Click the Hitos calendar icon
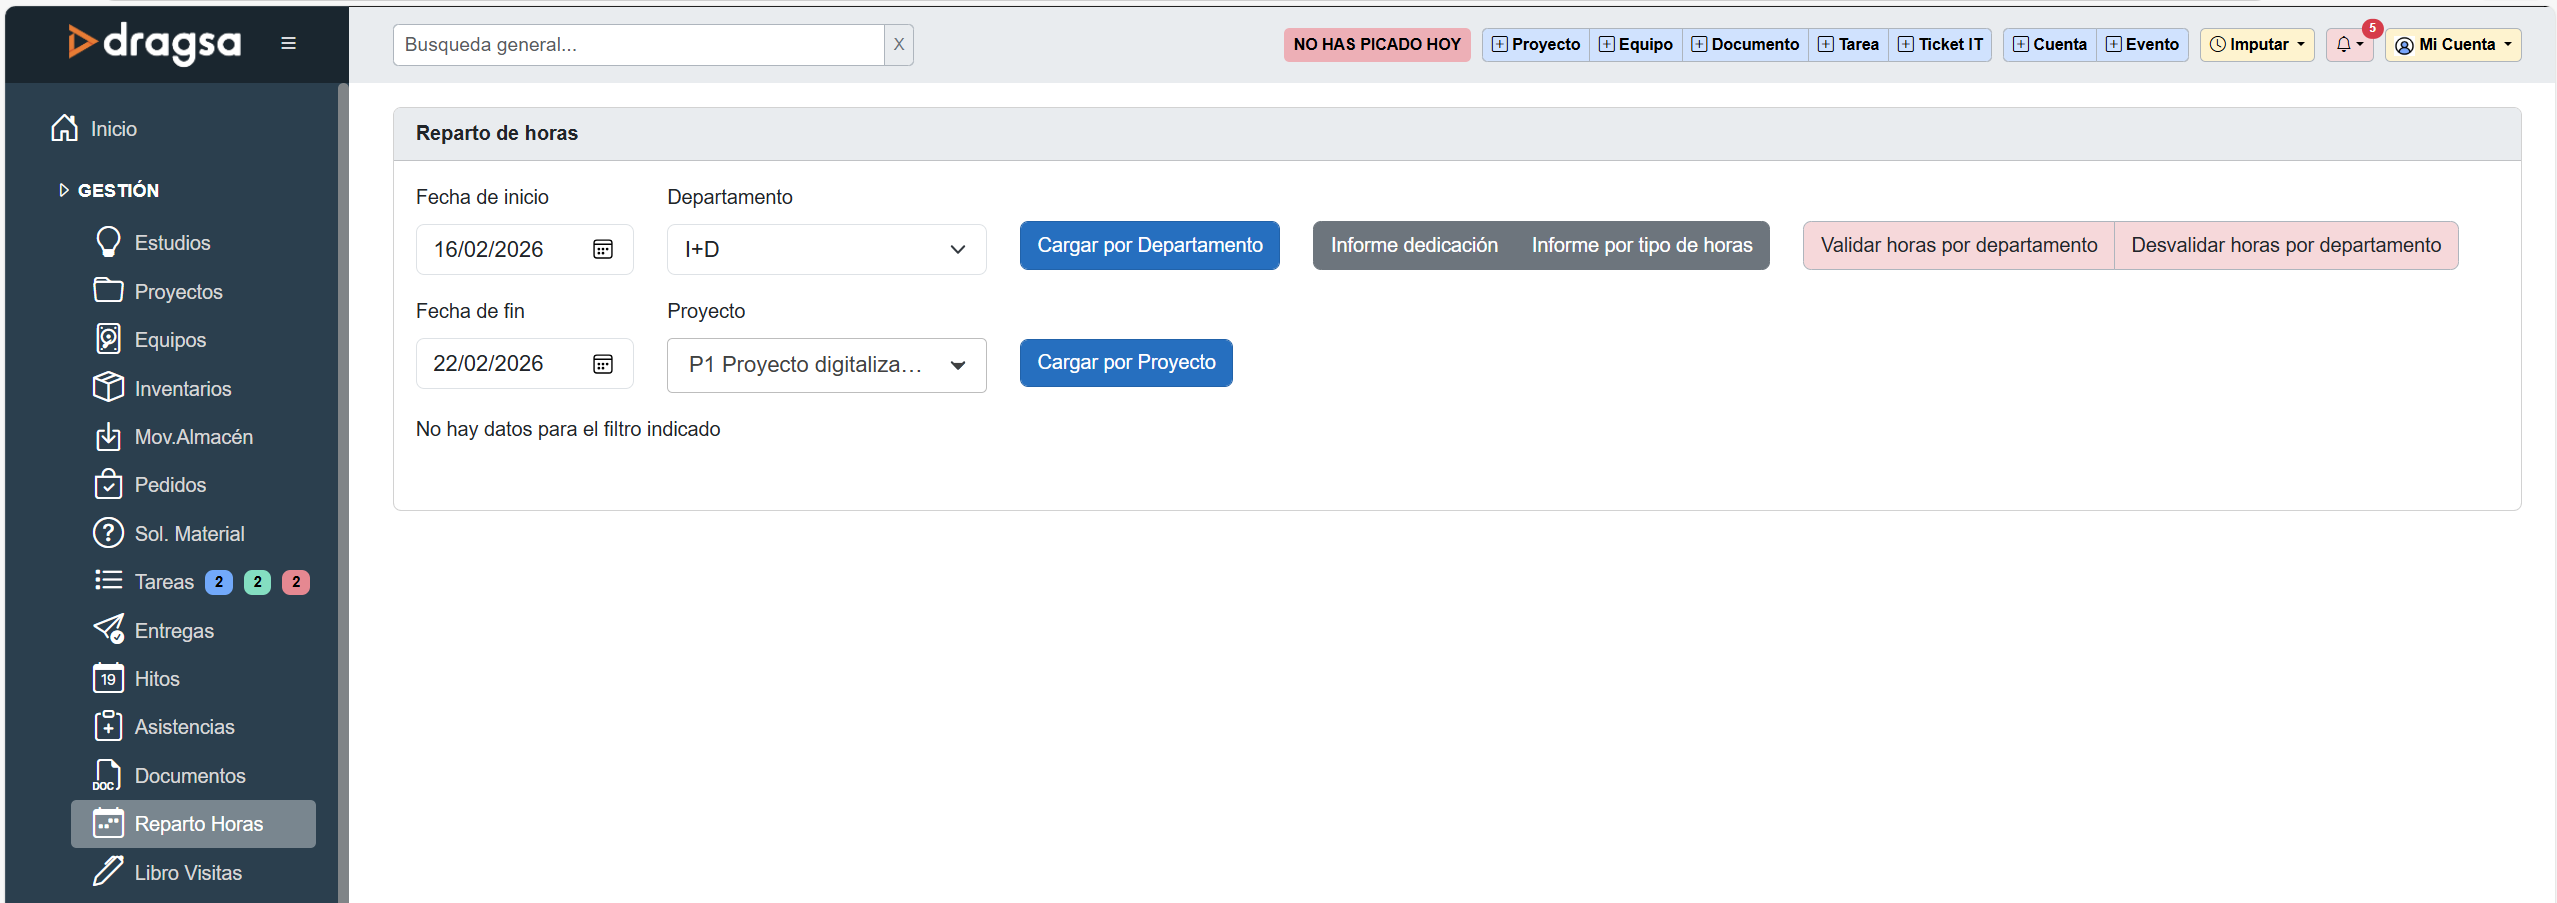This screenshot has height=903, width=2557. pyautogui.click(x=108, y=679)
